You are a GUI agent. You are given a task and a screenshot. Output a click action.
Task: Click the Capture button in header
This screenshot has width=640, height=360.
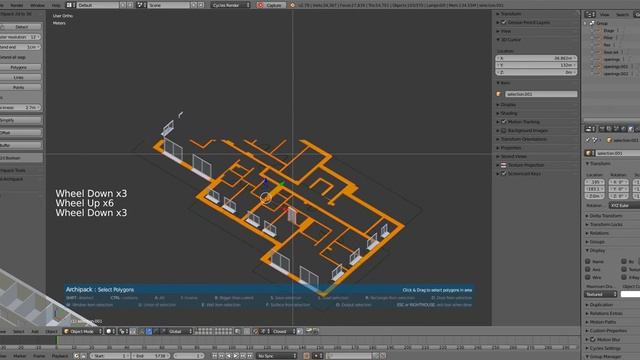pyautogui.click(x=271, y=5)
